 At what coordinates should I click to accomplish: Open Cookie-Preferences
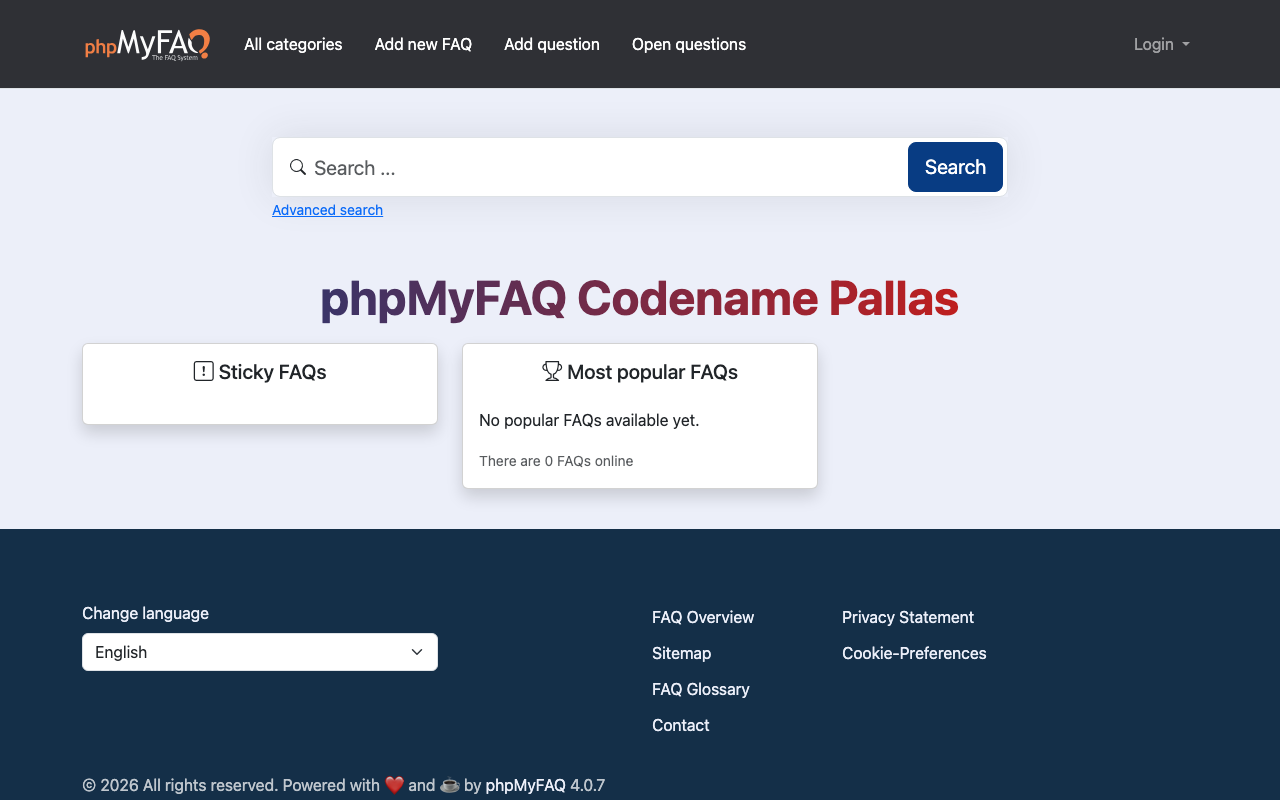click(914, 653)
